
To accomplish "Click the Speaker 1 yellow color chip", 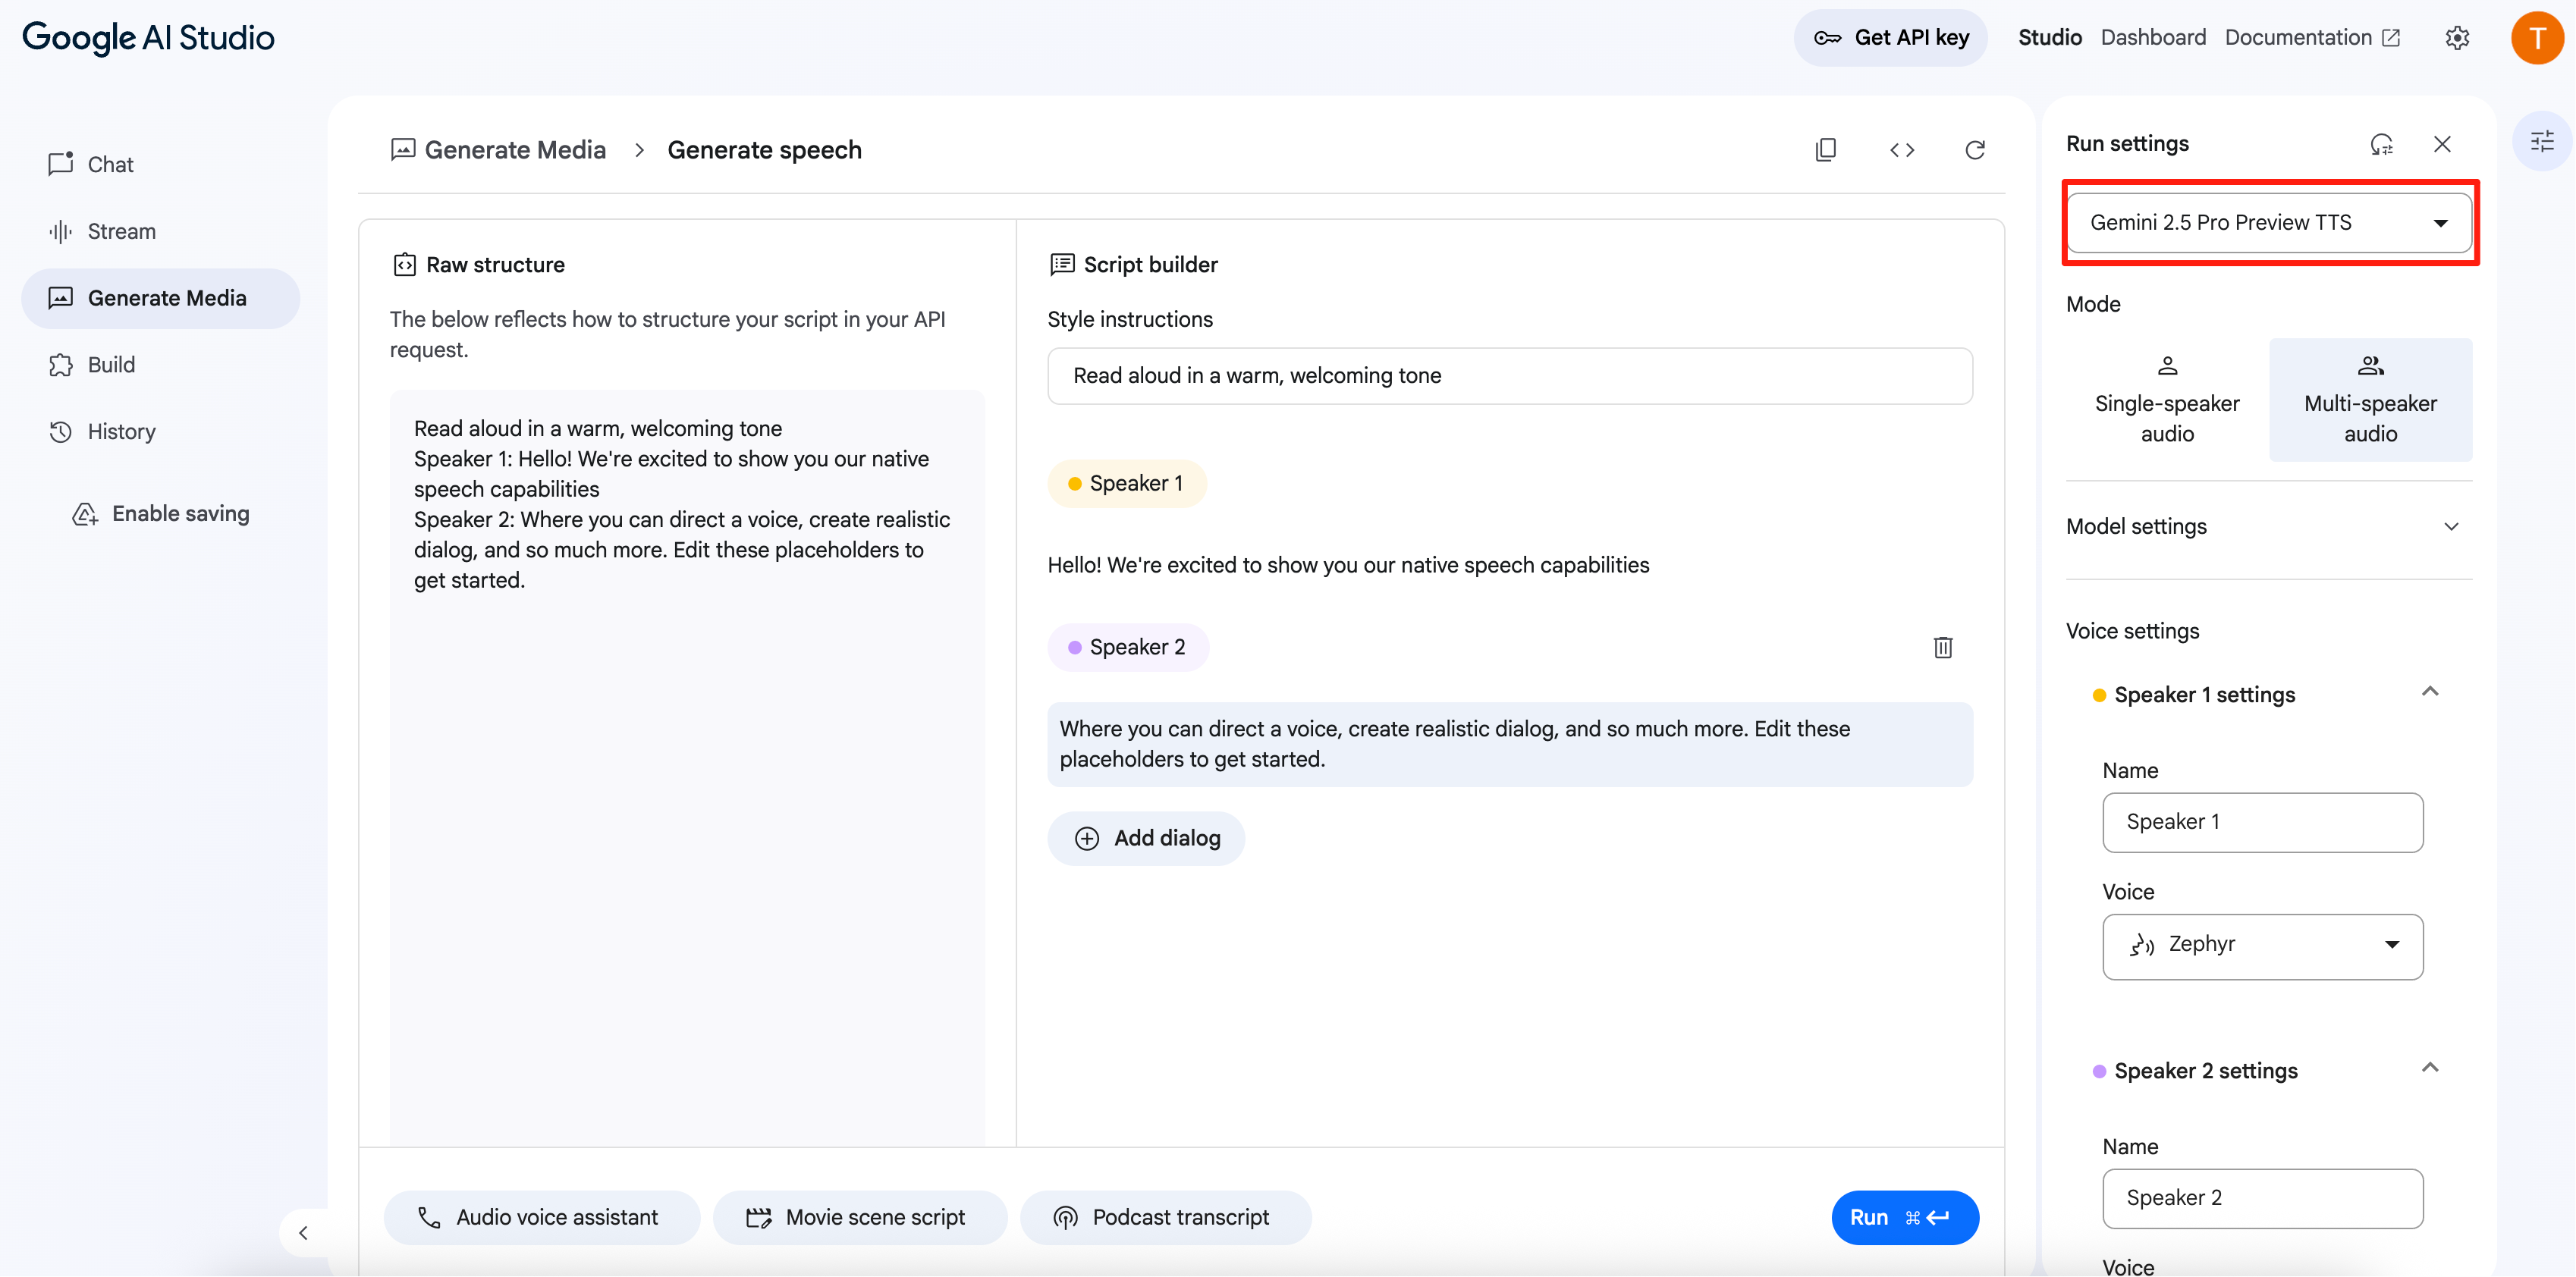I will point(1126,483).
